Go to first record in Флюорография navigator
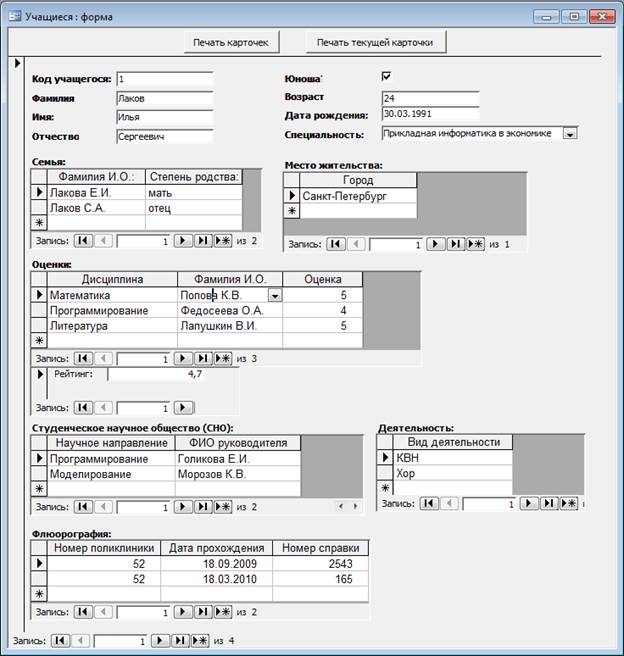 tap(83, 612)
